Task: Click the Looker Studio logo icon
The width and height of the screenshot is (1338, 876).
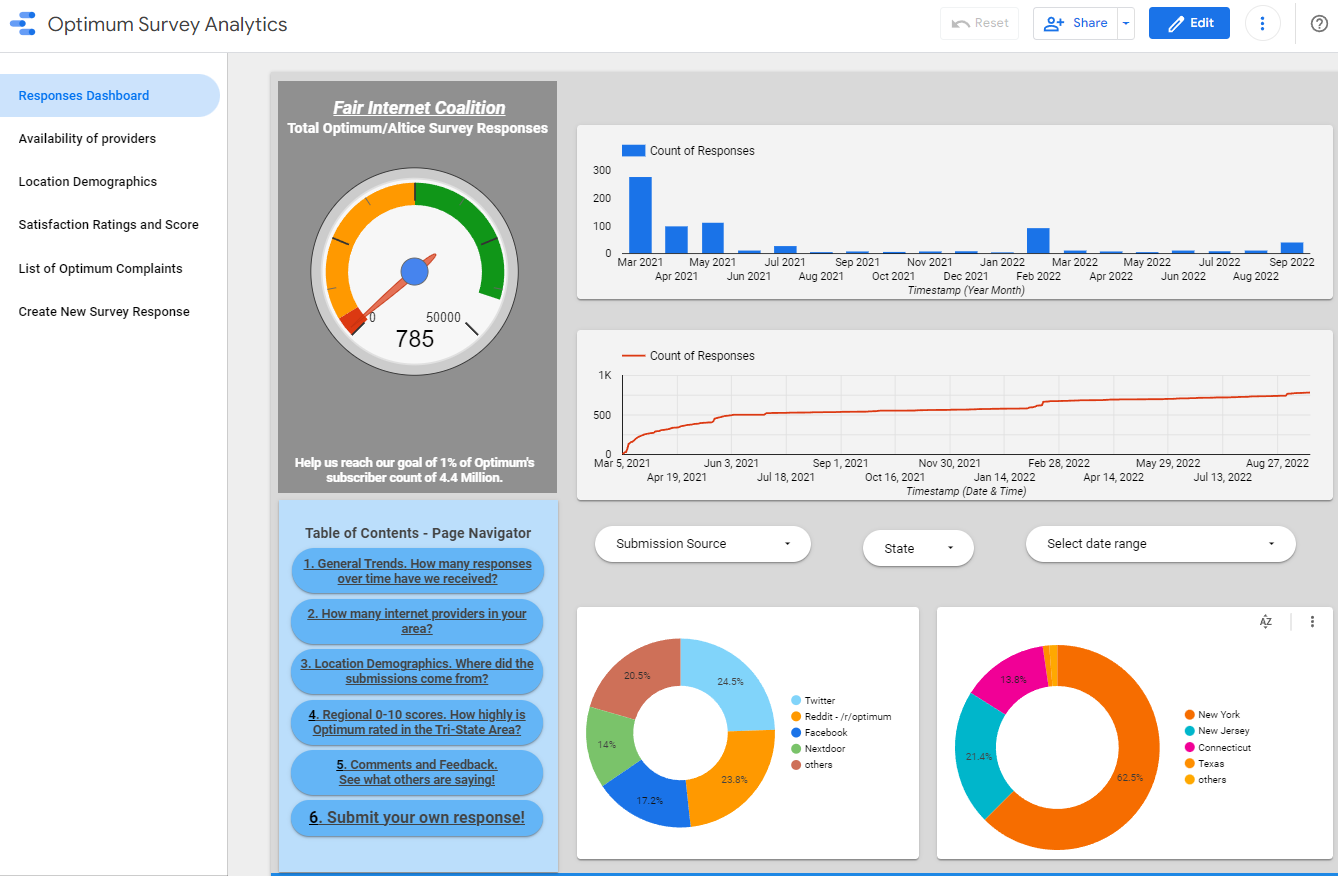Action: [x=22, y=24]
